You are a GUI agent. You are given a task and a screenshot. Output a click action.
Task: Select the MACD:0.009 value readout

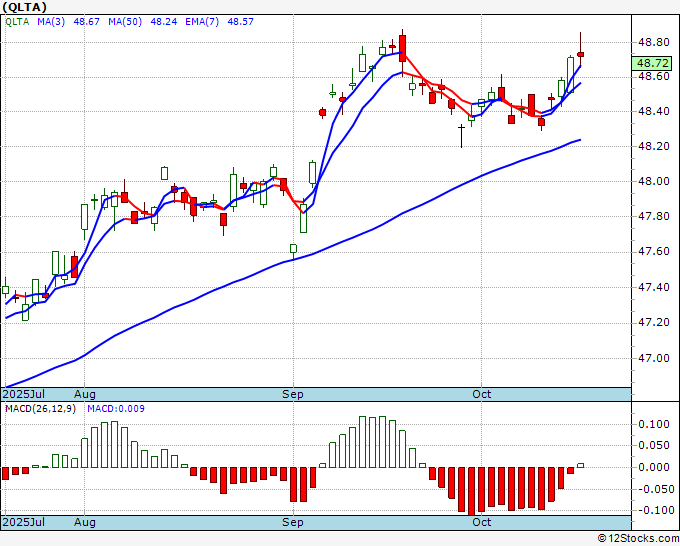tap(116, 409)
